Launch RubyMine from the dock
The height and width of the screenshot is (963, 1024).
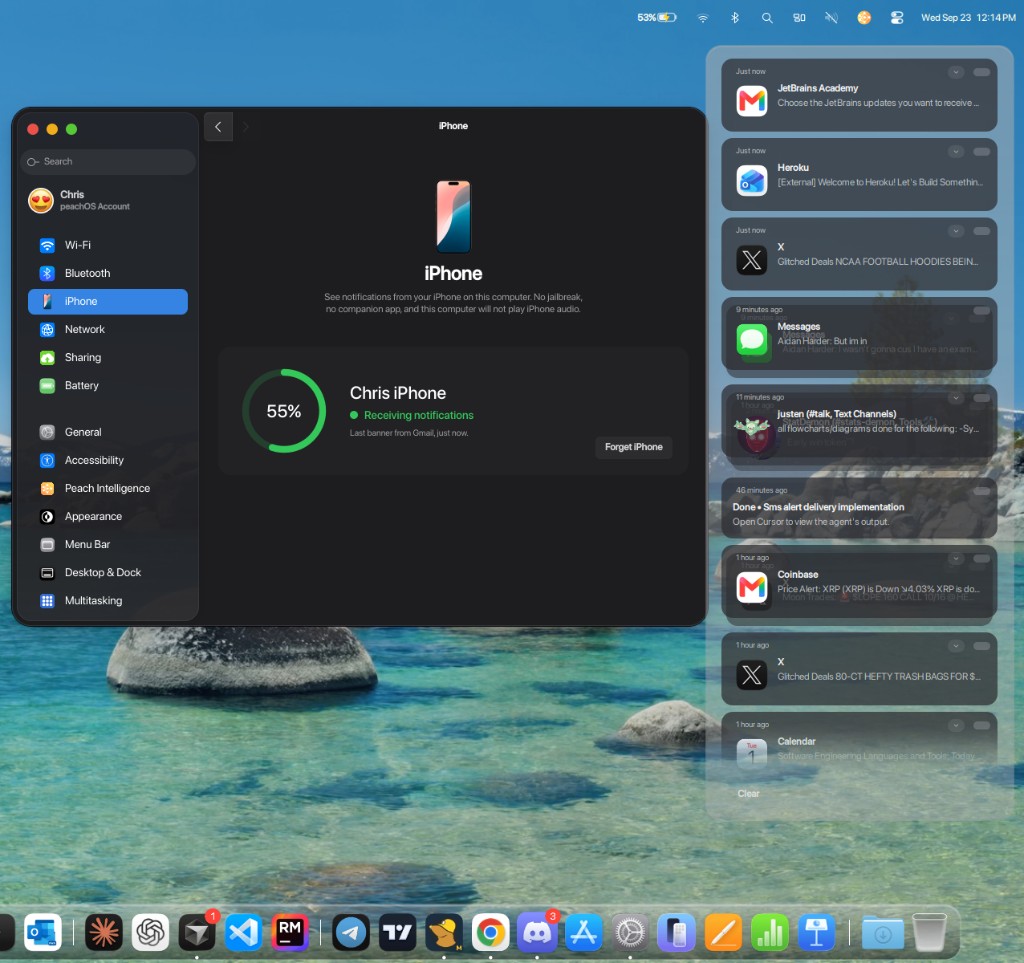click(290, 932)
